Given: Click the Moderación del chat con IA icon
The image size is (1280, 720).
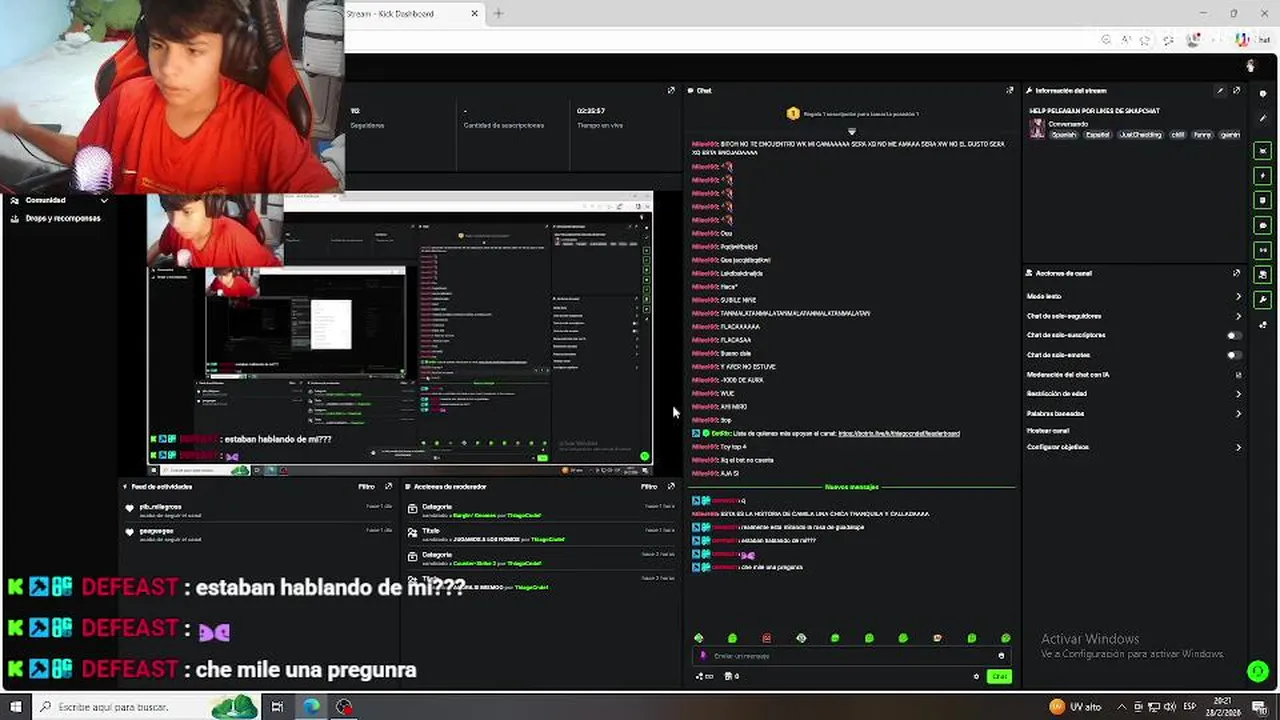Looking at the screenshot, I should click(1238, 375).
